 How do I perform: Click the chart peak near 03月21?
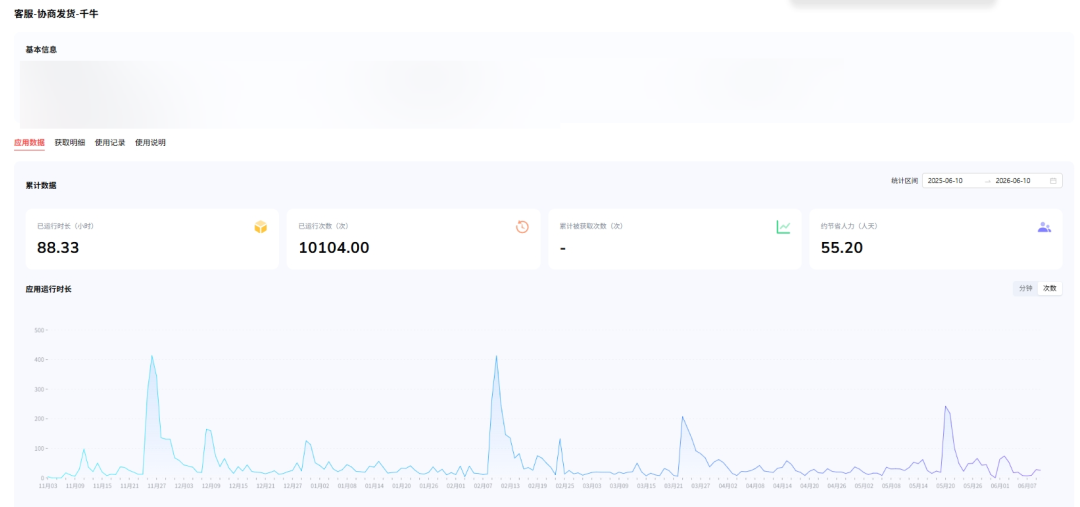click(682, 417)
